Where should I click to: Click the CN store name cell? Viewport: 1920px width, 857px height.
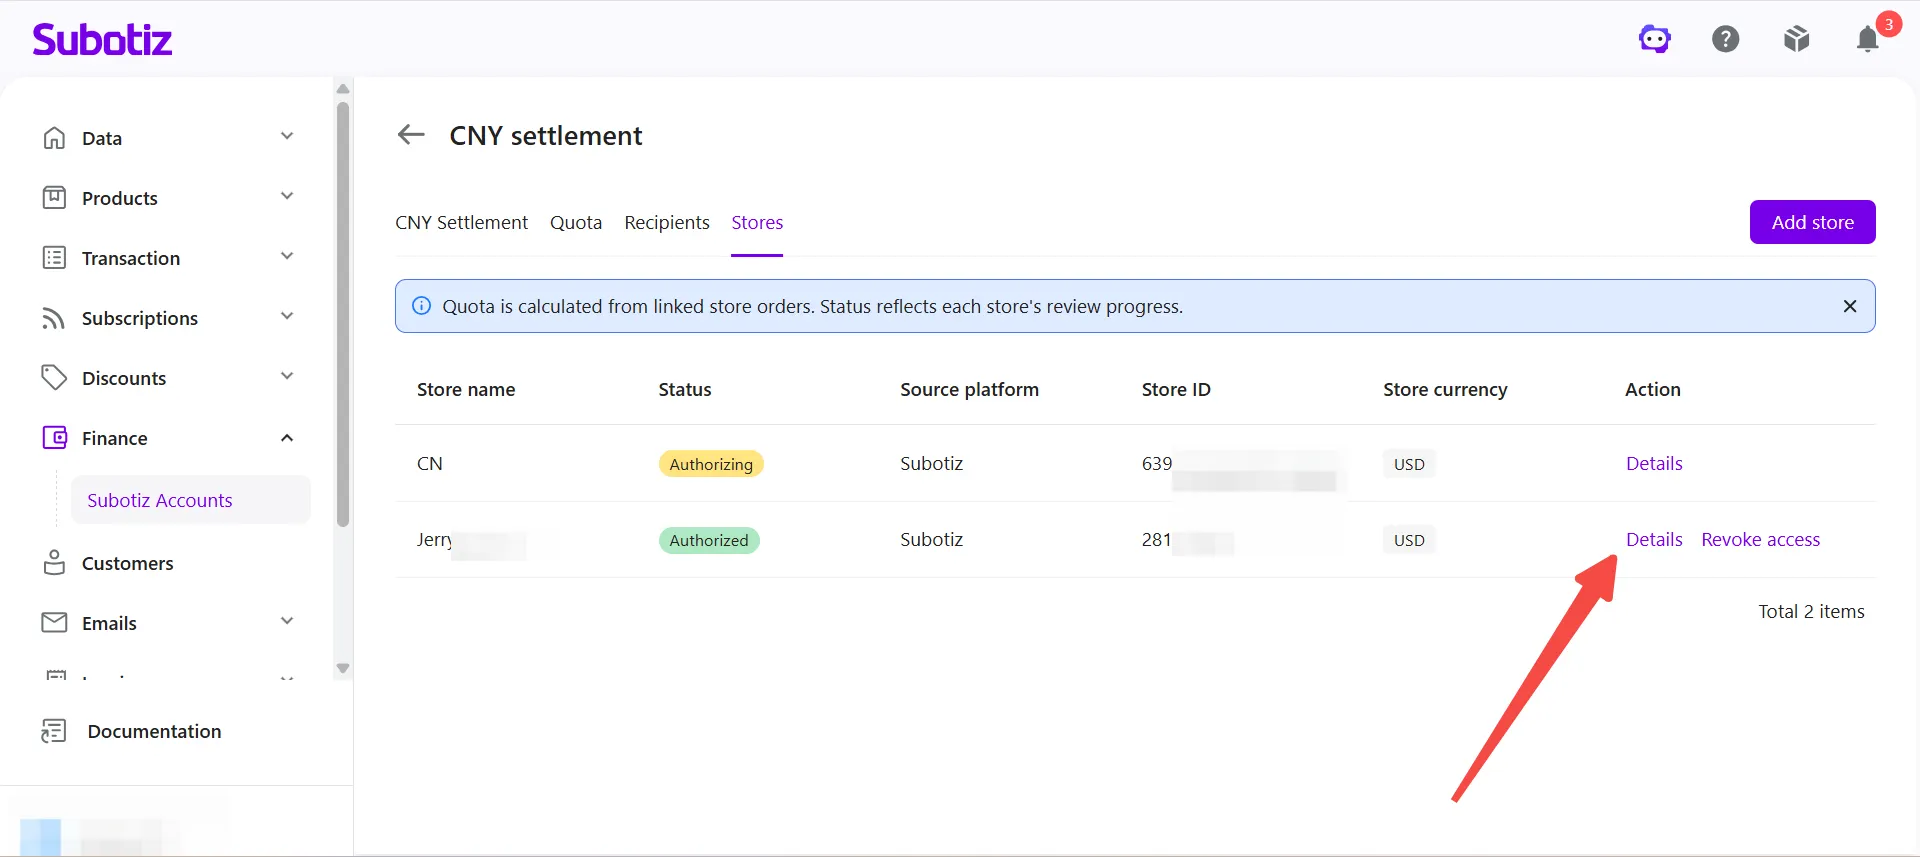point(430,463)
